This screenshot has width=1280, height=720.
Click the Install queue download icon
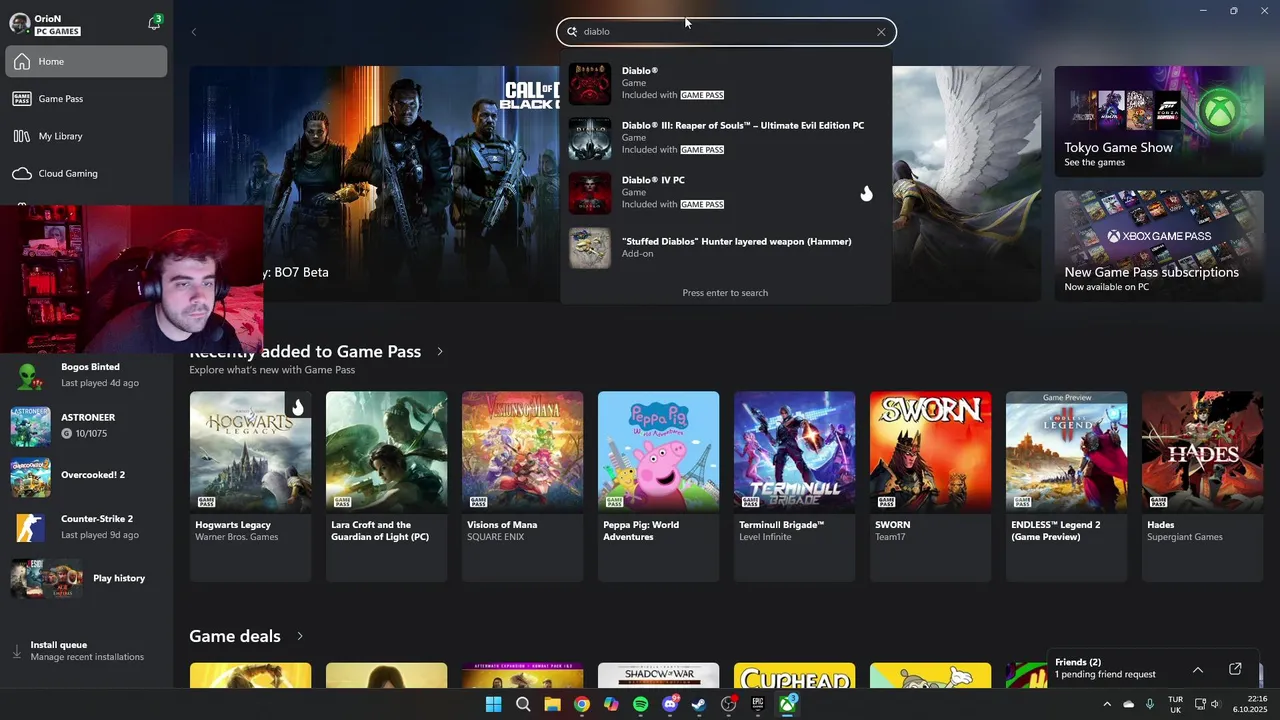click(x=17, y=651)
